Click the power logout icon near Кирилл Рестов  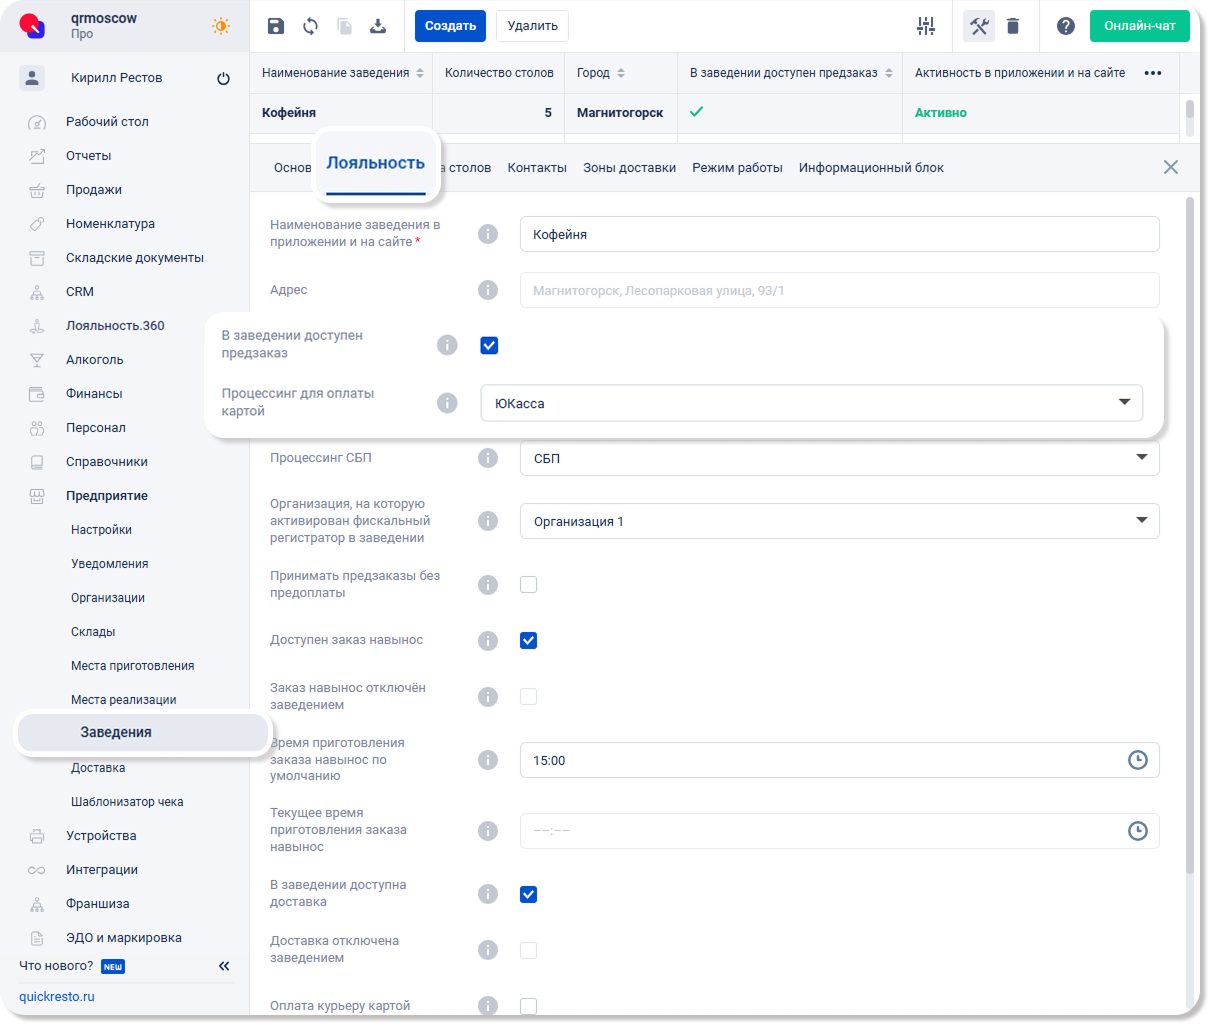[223, 78]
